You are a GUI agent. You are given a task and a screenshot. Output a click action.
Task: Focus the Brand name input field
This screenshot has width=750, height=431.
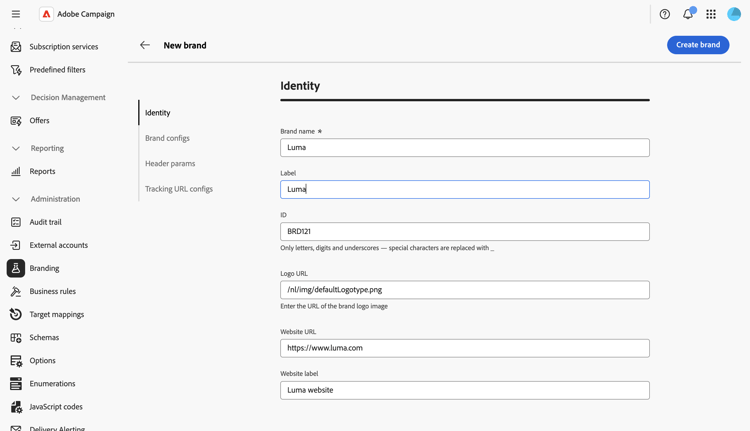tap(464, 148)
